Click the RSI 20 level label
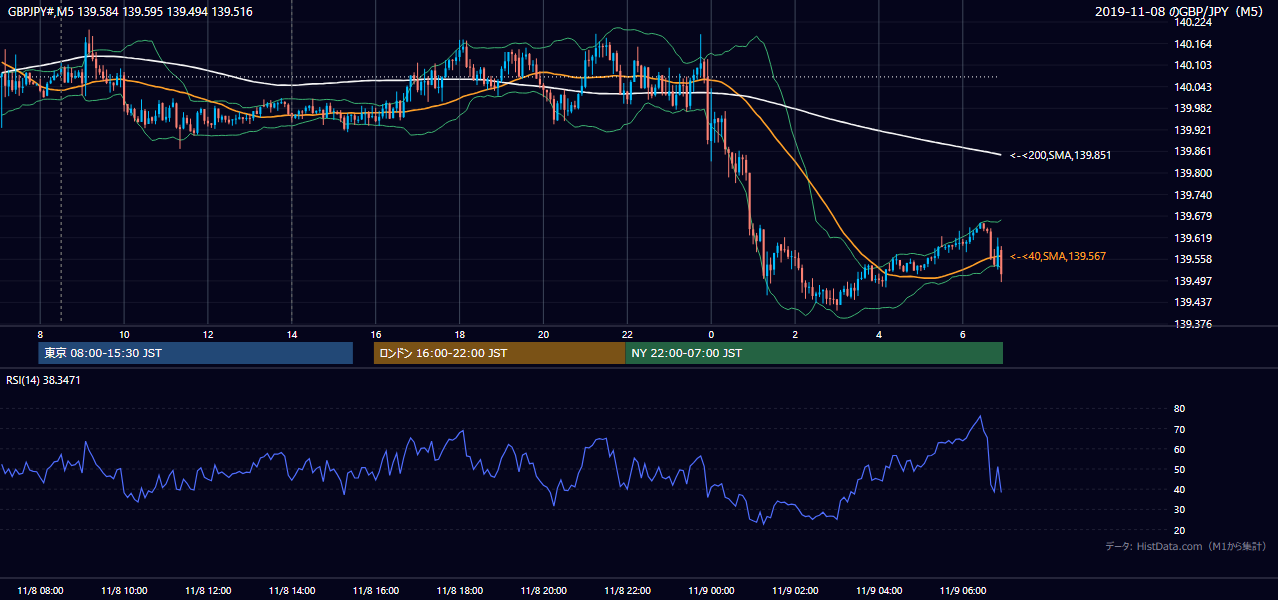This screenshot has height=600, width=1278. pyautogui.click(x=1179, y=531)
